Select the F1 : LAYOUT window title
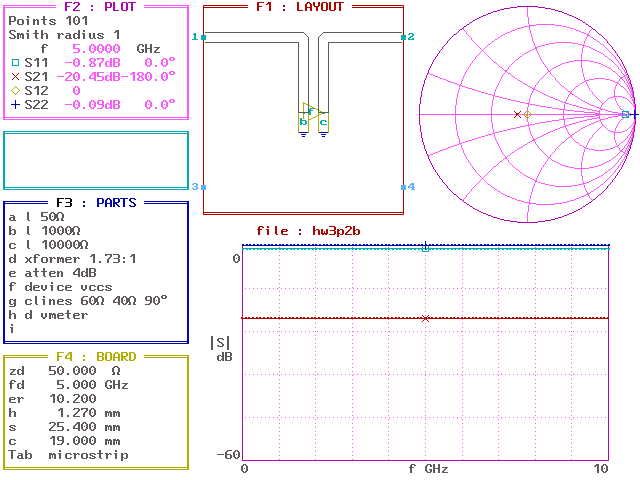This screenshot has height=480, width=640. 300,7
